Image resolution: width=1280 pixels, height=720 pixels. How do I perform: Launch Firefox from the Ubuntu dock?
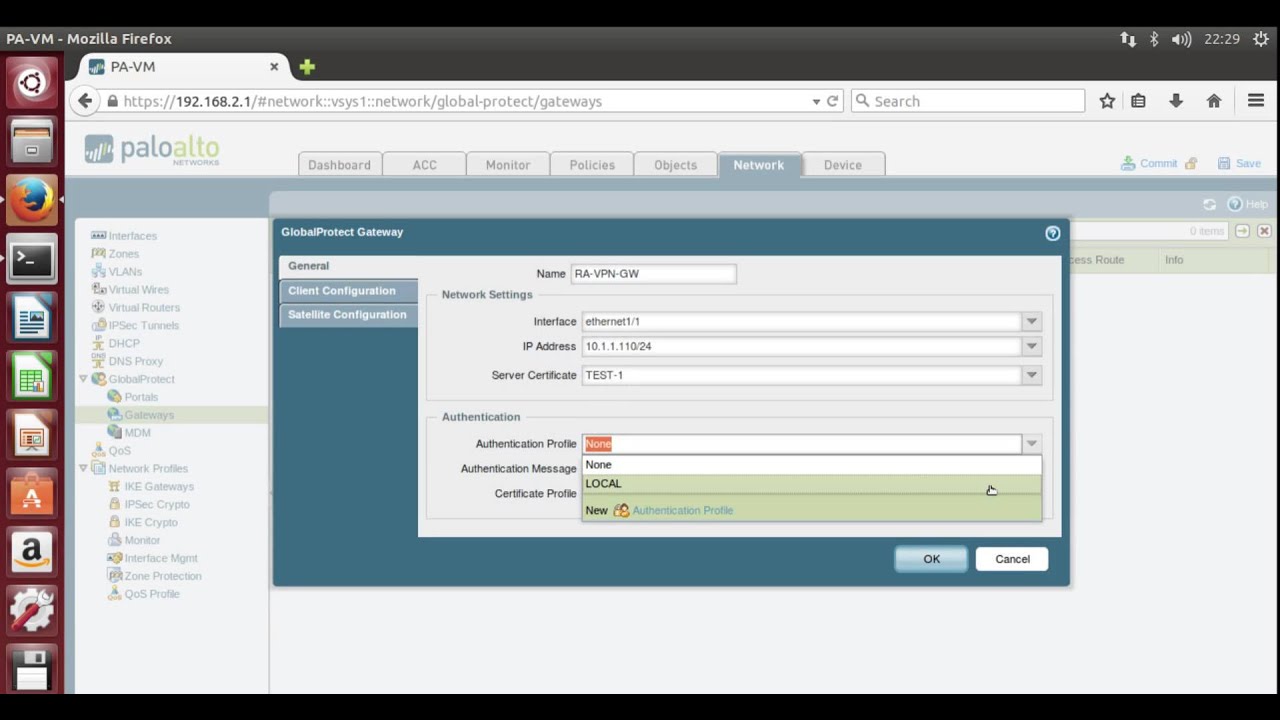coord(32,200)
